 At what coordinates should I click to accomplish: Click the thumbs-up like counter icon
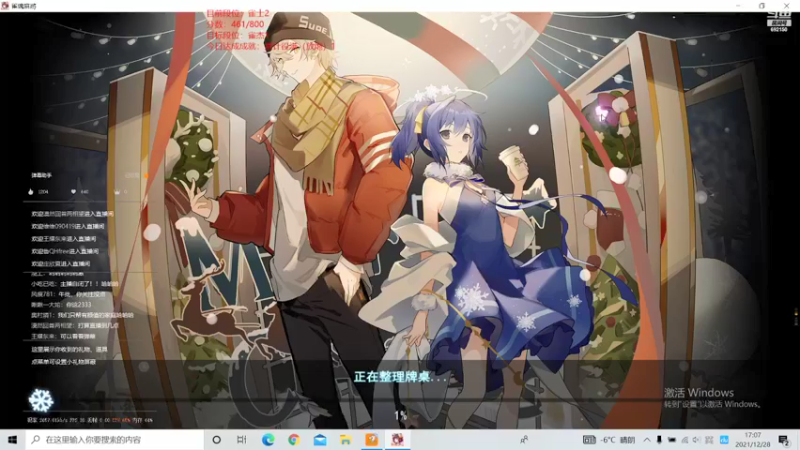click(31, 192)
